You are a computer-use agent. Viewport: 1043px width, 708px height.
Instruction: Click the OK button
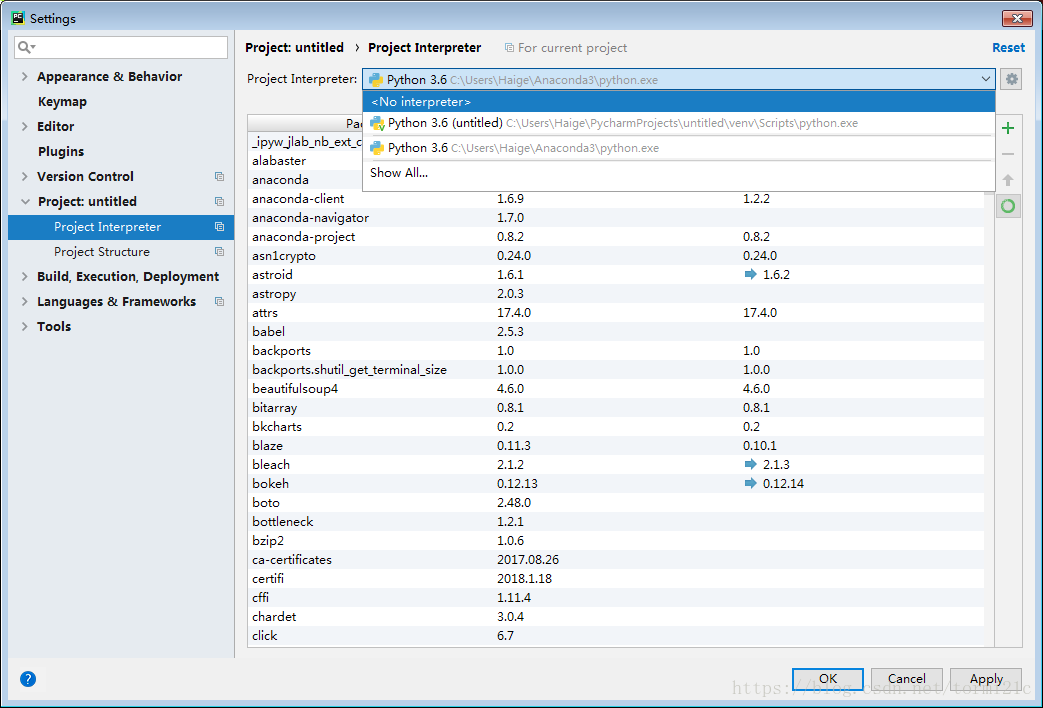[x=827, y=679]
